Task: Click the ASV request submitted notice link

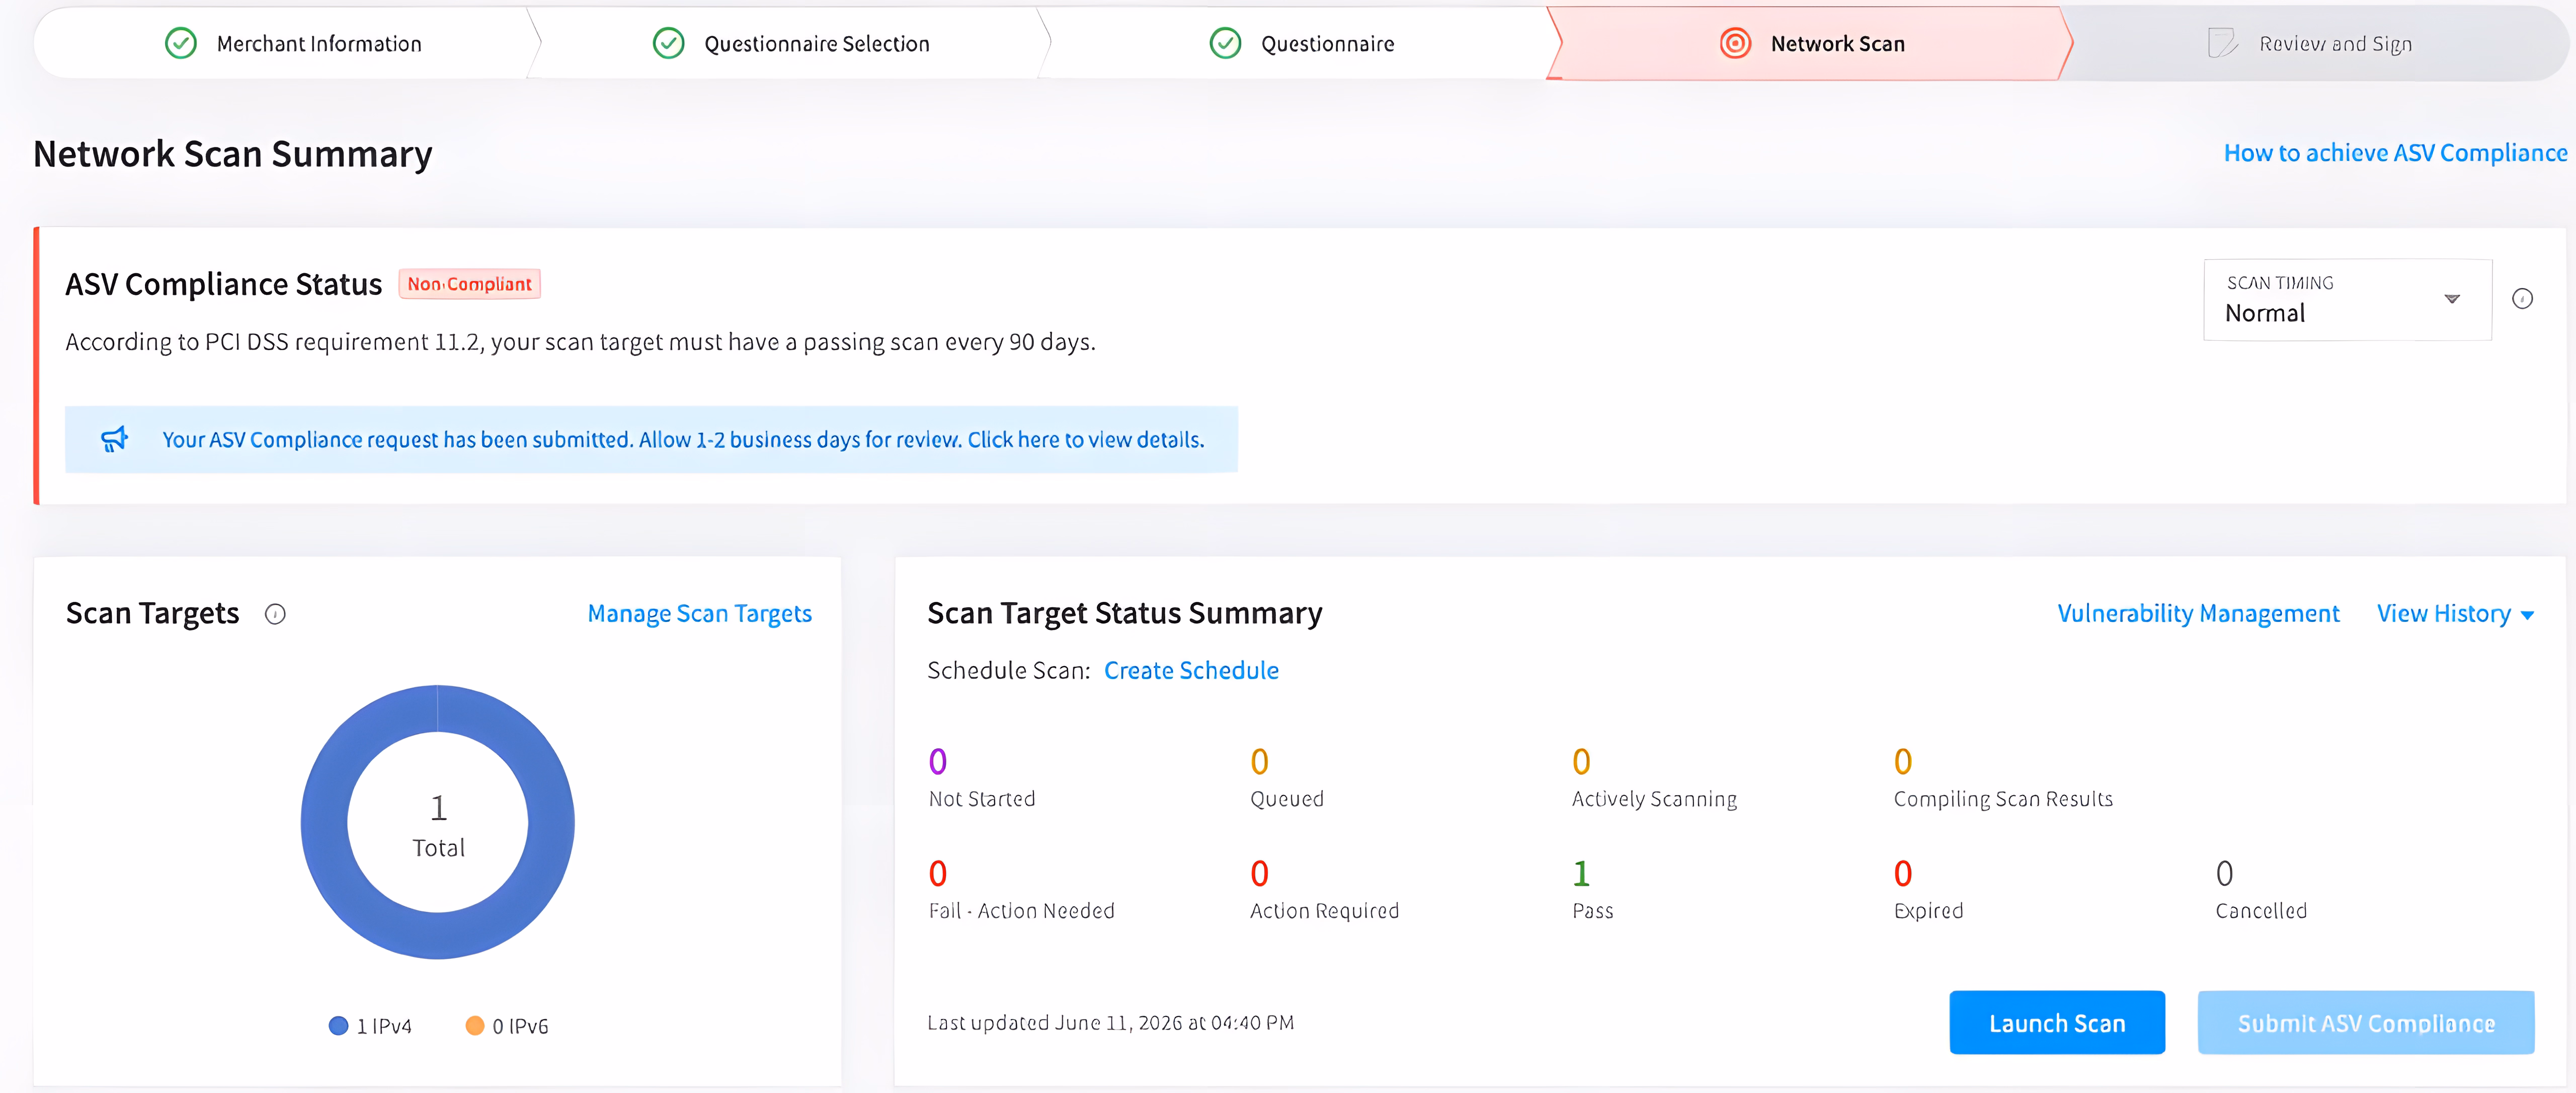Action: point(683,440)
